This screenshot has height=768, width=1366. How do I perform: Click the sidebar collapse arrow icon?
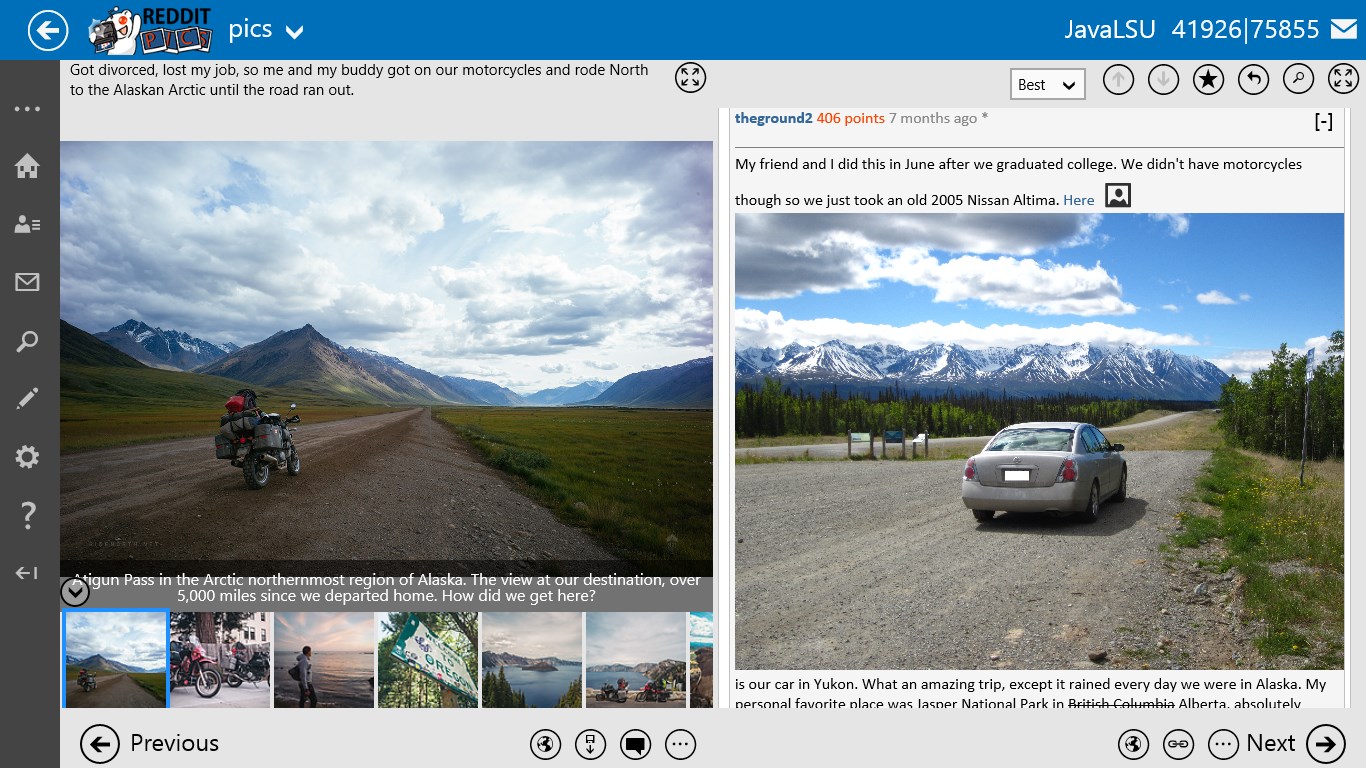point(27,573)
